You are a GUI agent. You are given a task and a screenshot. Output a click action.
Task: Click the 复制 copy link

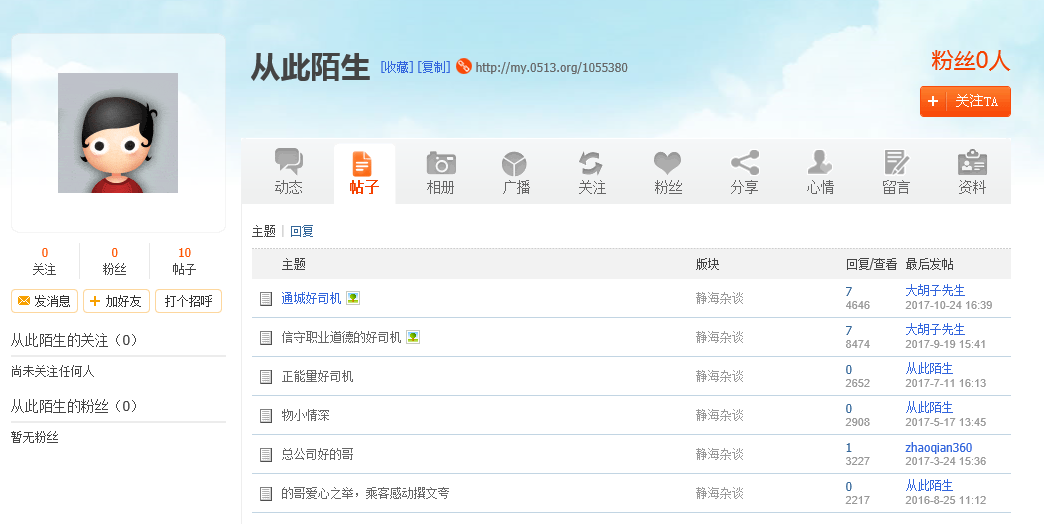coord(433,68)
